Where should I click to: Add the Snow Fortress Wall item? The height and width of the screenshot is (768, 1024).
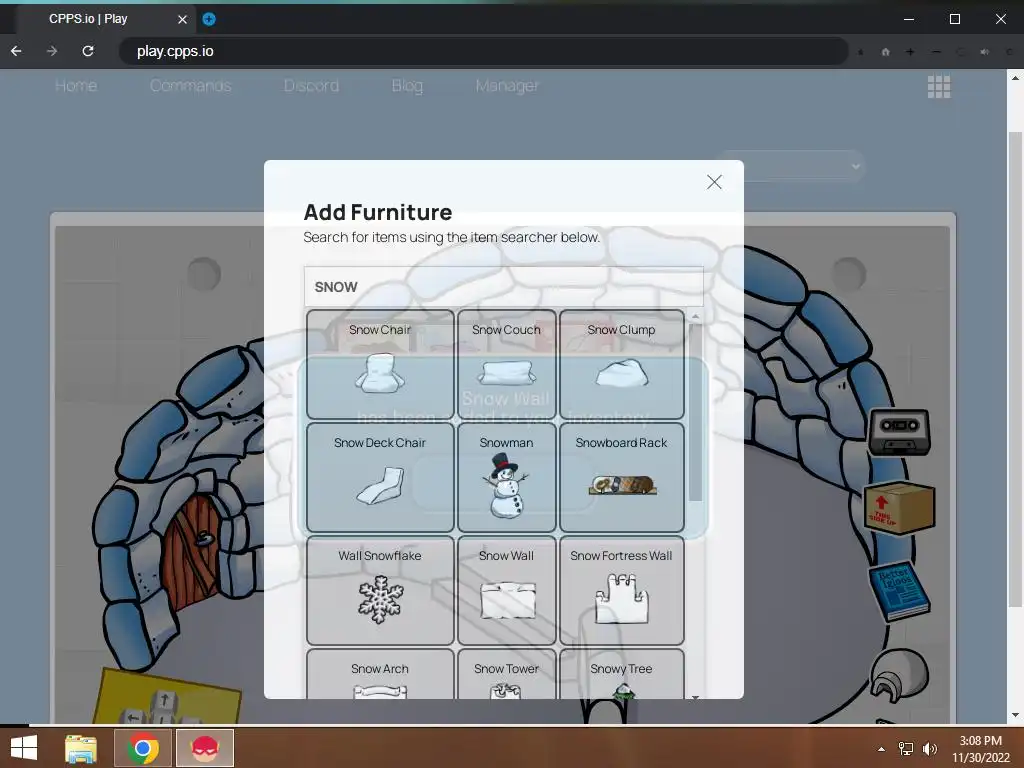pyautogui.click(x=622, y=590)
